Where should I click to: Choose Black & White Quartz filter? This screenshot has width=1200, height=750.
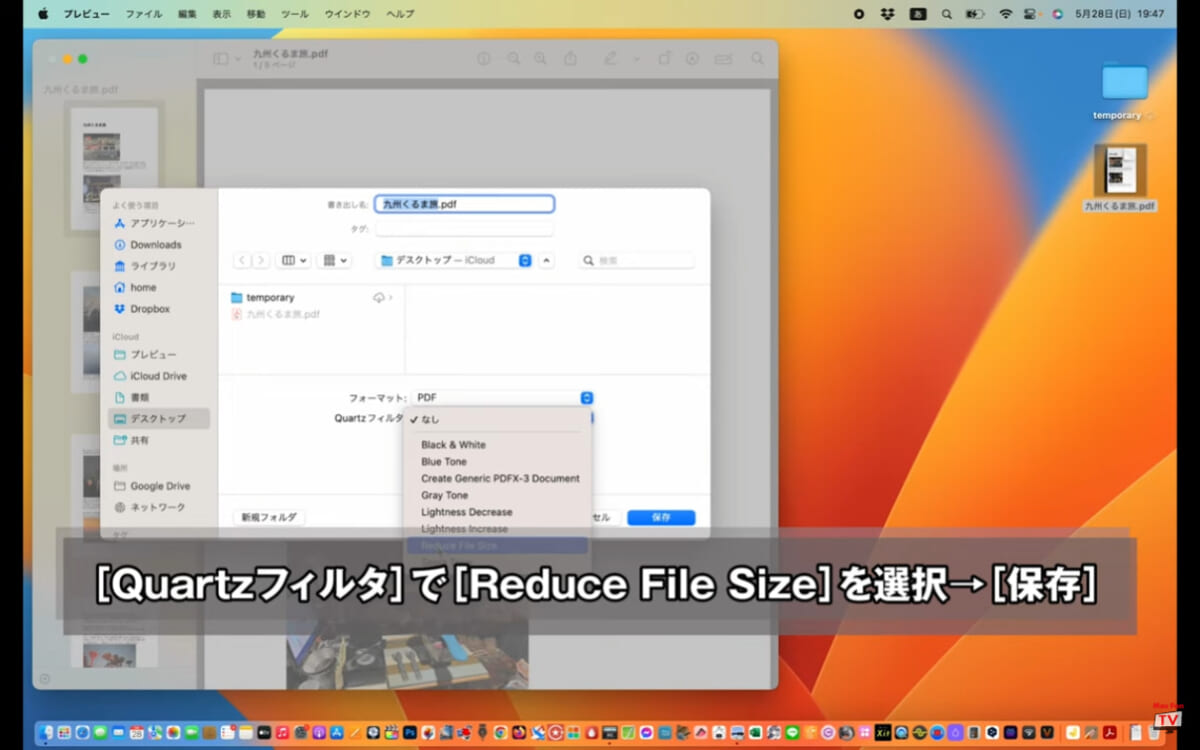point(497,445)
